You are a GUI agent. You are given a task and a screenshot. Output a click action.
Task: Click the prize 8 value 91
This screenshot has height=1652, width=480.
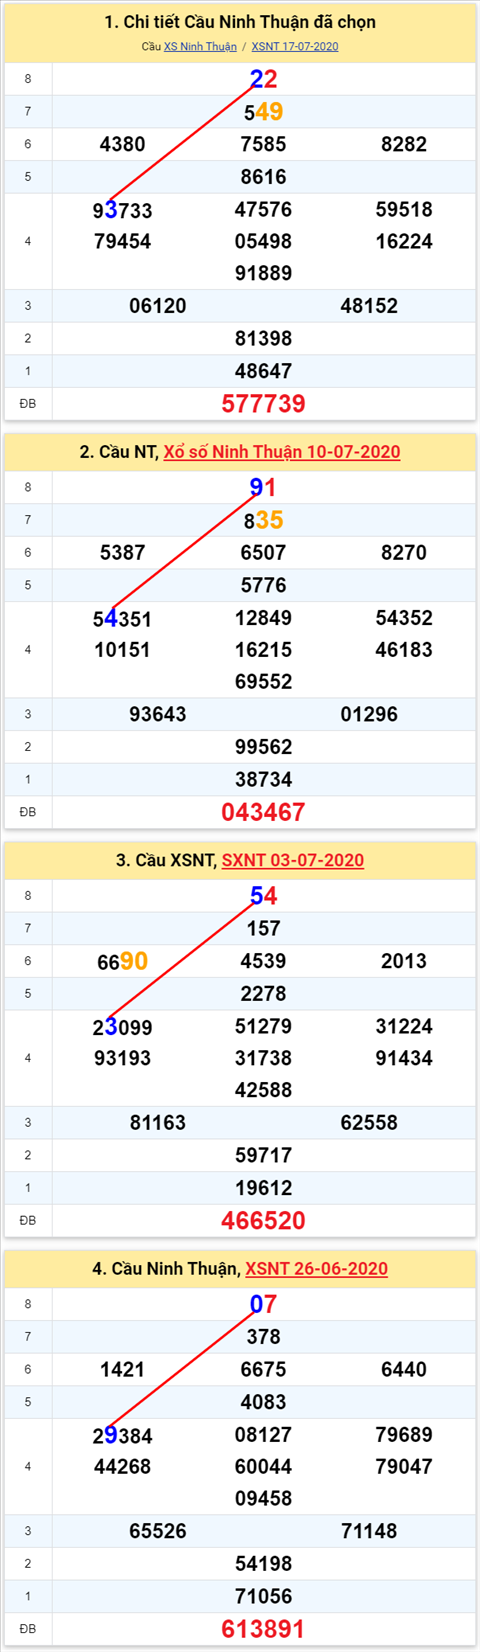point(263,487)
